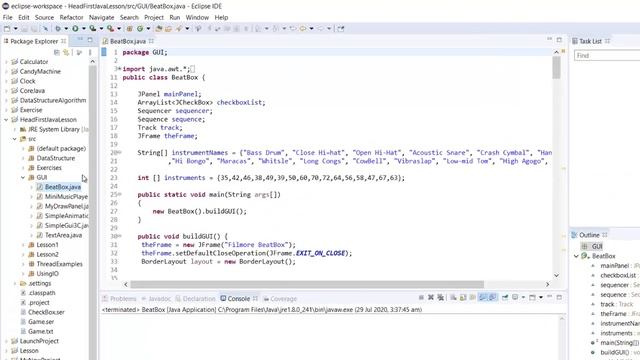
Task: Terminate the running console process
Action: [421, 298]
